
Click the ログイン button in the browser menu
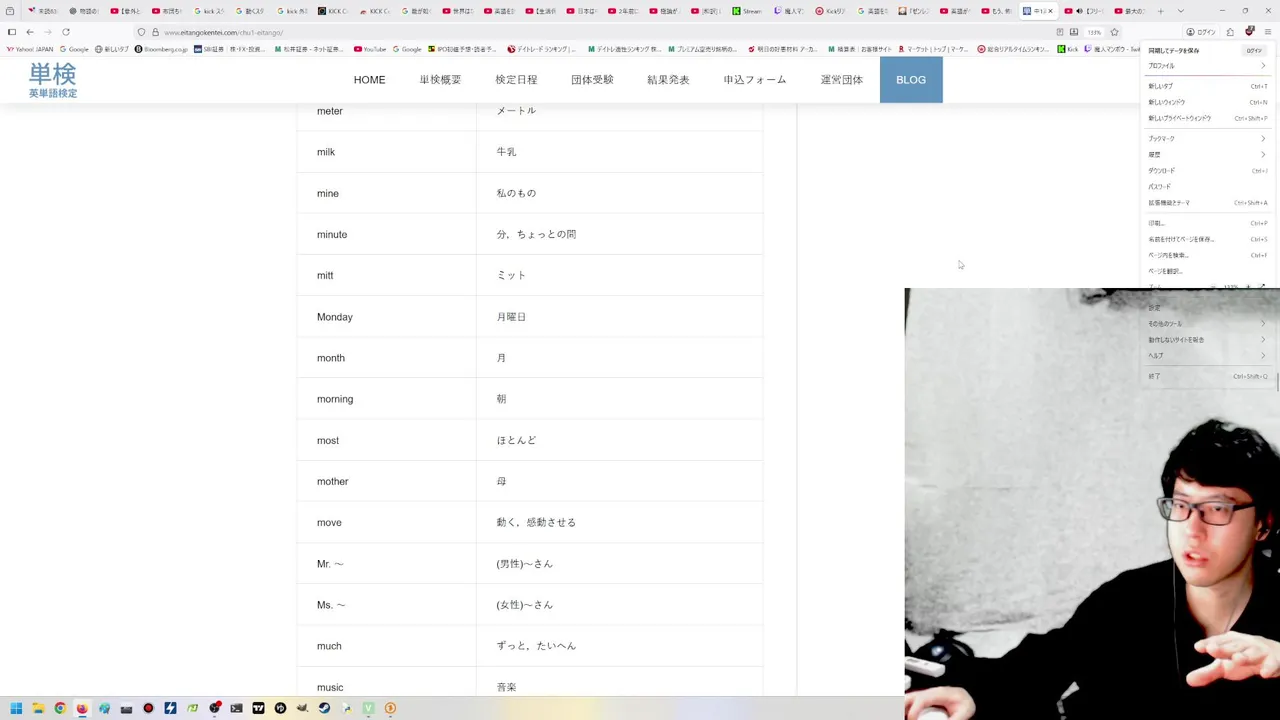(1253, 50)
